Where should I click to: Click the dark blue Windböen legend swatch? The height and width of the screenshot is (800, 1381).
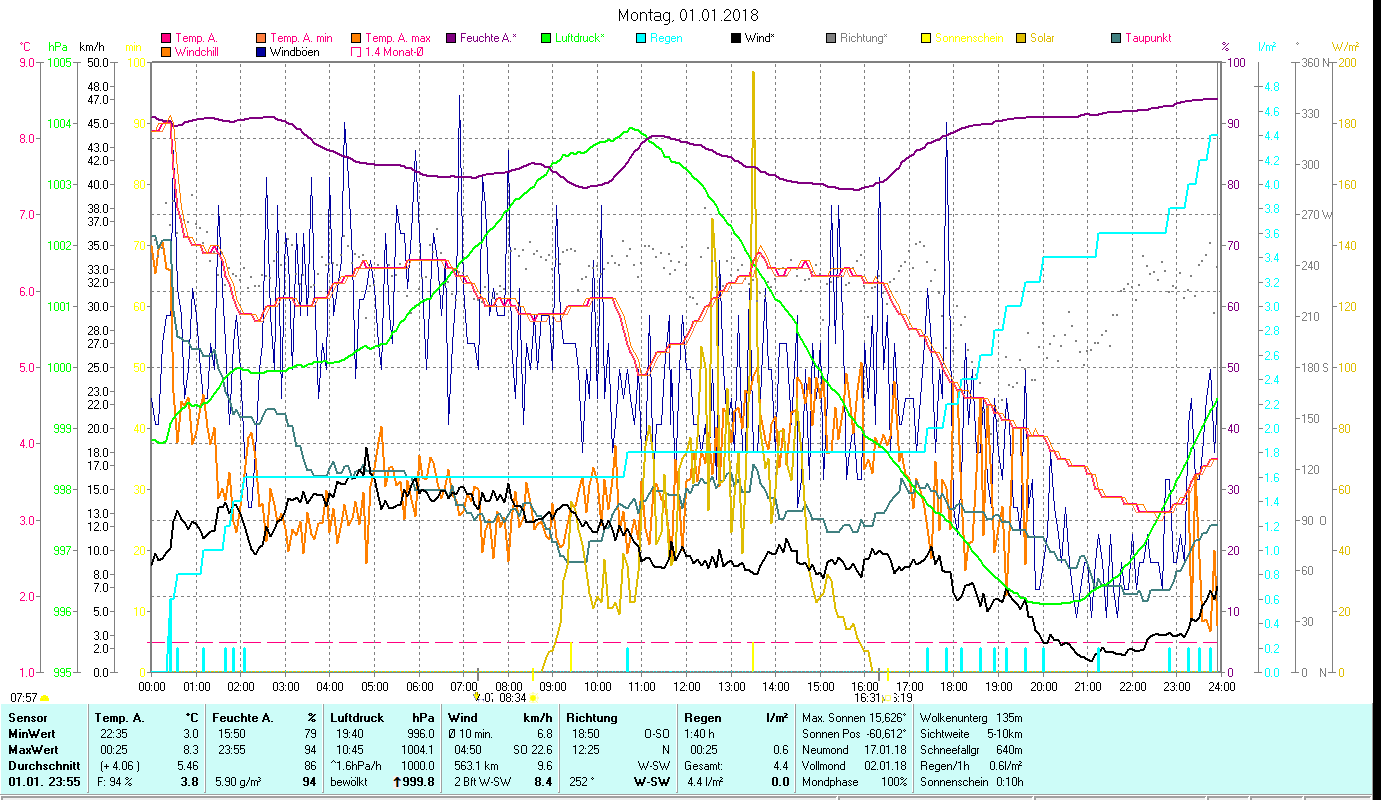point(260,51)
